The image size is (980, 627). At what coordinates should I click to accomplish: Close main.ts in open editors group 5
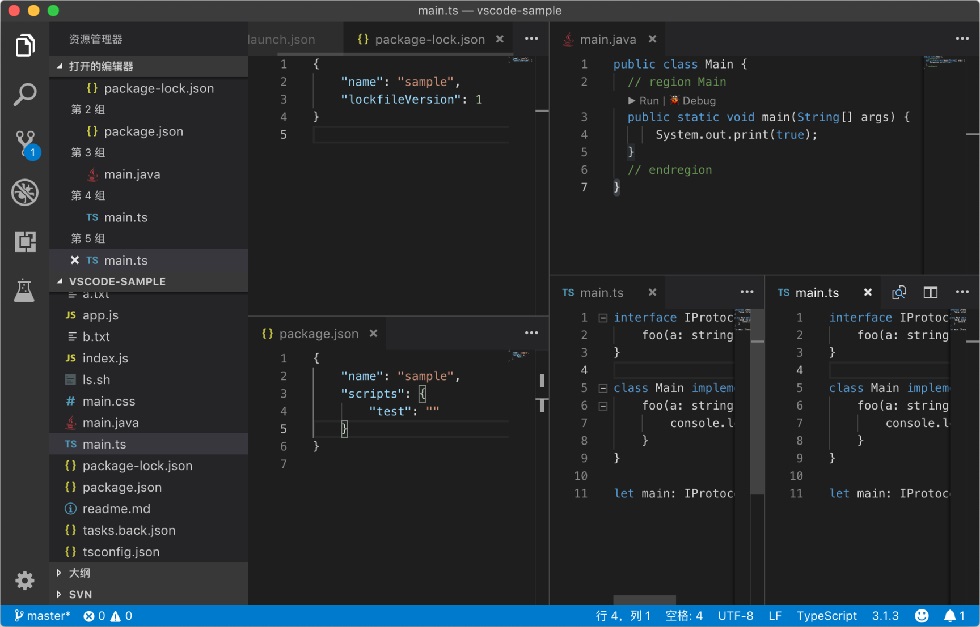pos(75,260)
